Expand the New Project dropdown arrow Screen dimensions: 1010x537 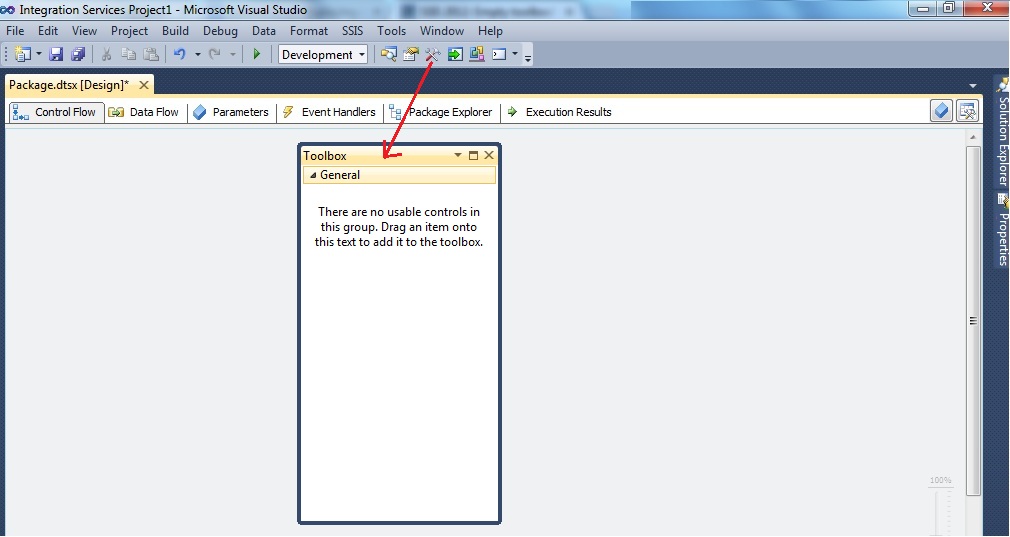click(39, 54)
